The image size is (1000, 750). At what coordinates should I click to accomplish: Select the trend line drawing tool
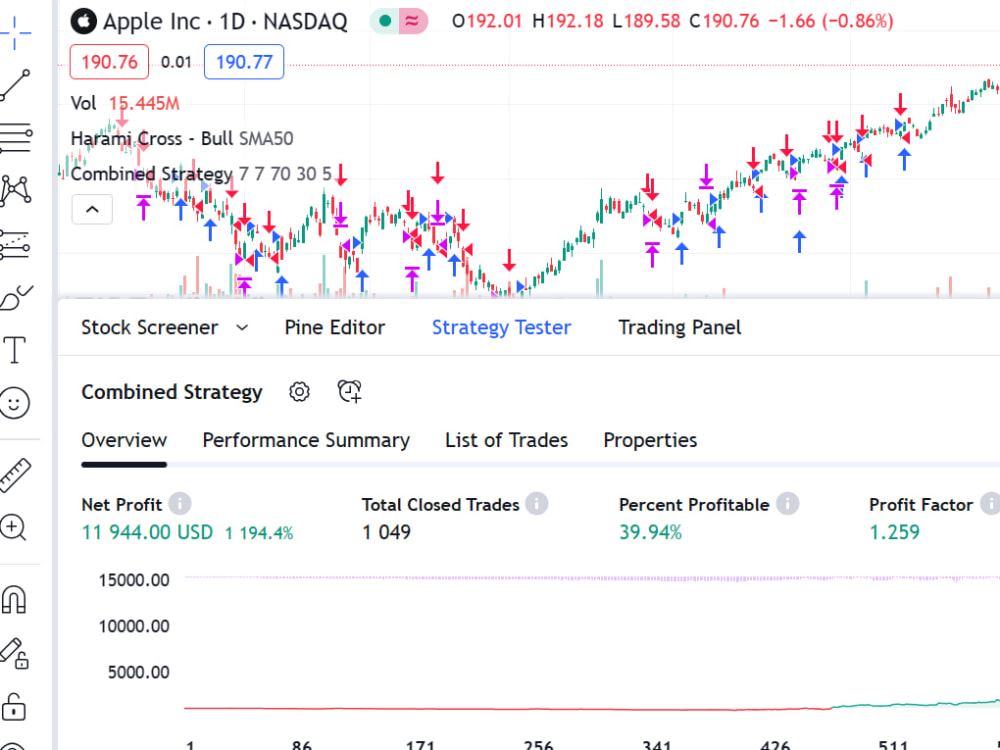click(x=15, y=85)
